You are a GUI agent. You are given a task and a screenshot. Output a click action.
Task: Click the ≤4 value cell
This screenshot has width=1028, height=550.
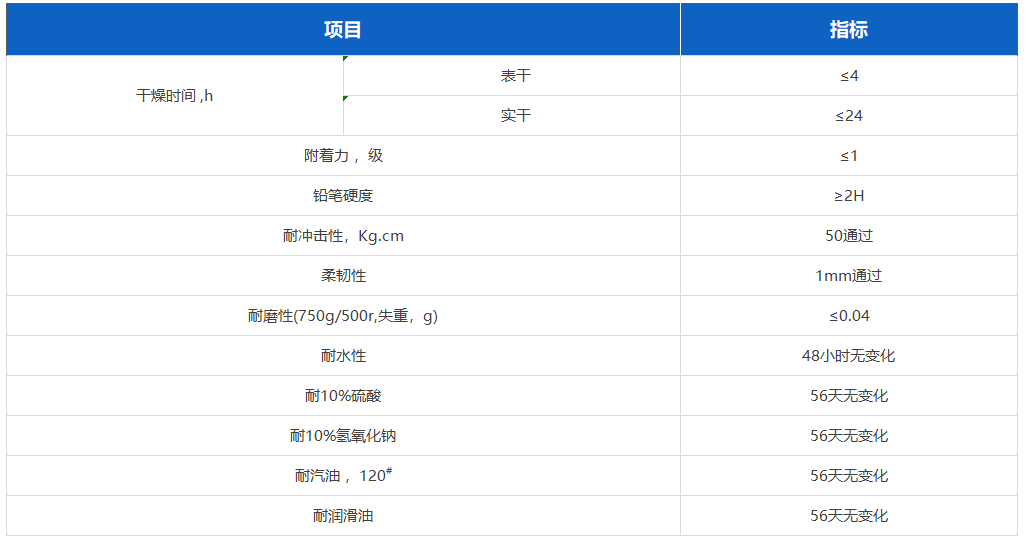(848, 76)
